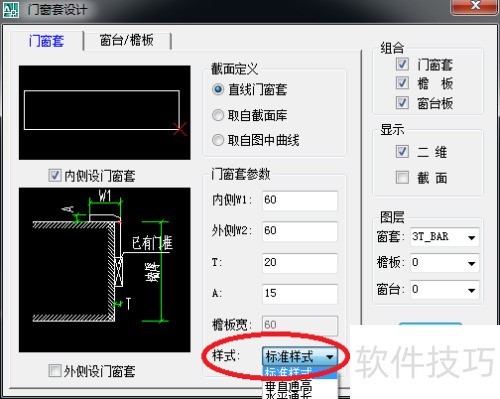Open the 样式 dropdown showing 标准样式
The image size is (500, 399).
click(300, 357)
